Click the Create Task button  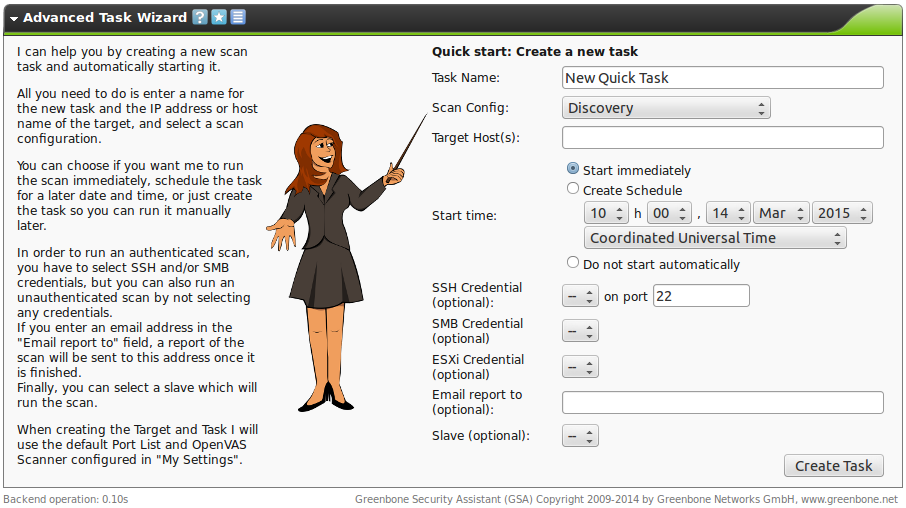(x=834, y=466)
